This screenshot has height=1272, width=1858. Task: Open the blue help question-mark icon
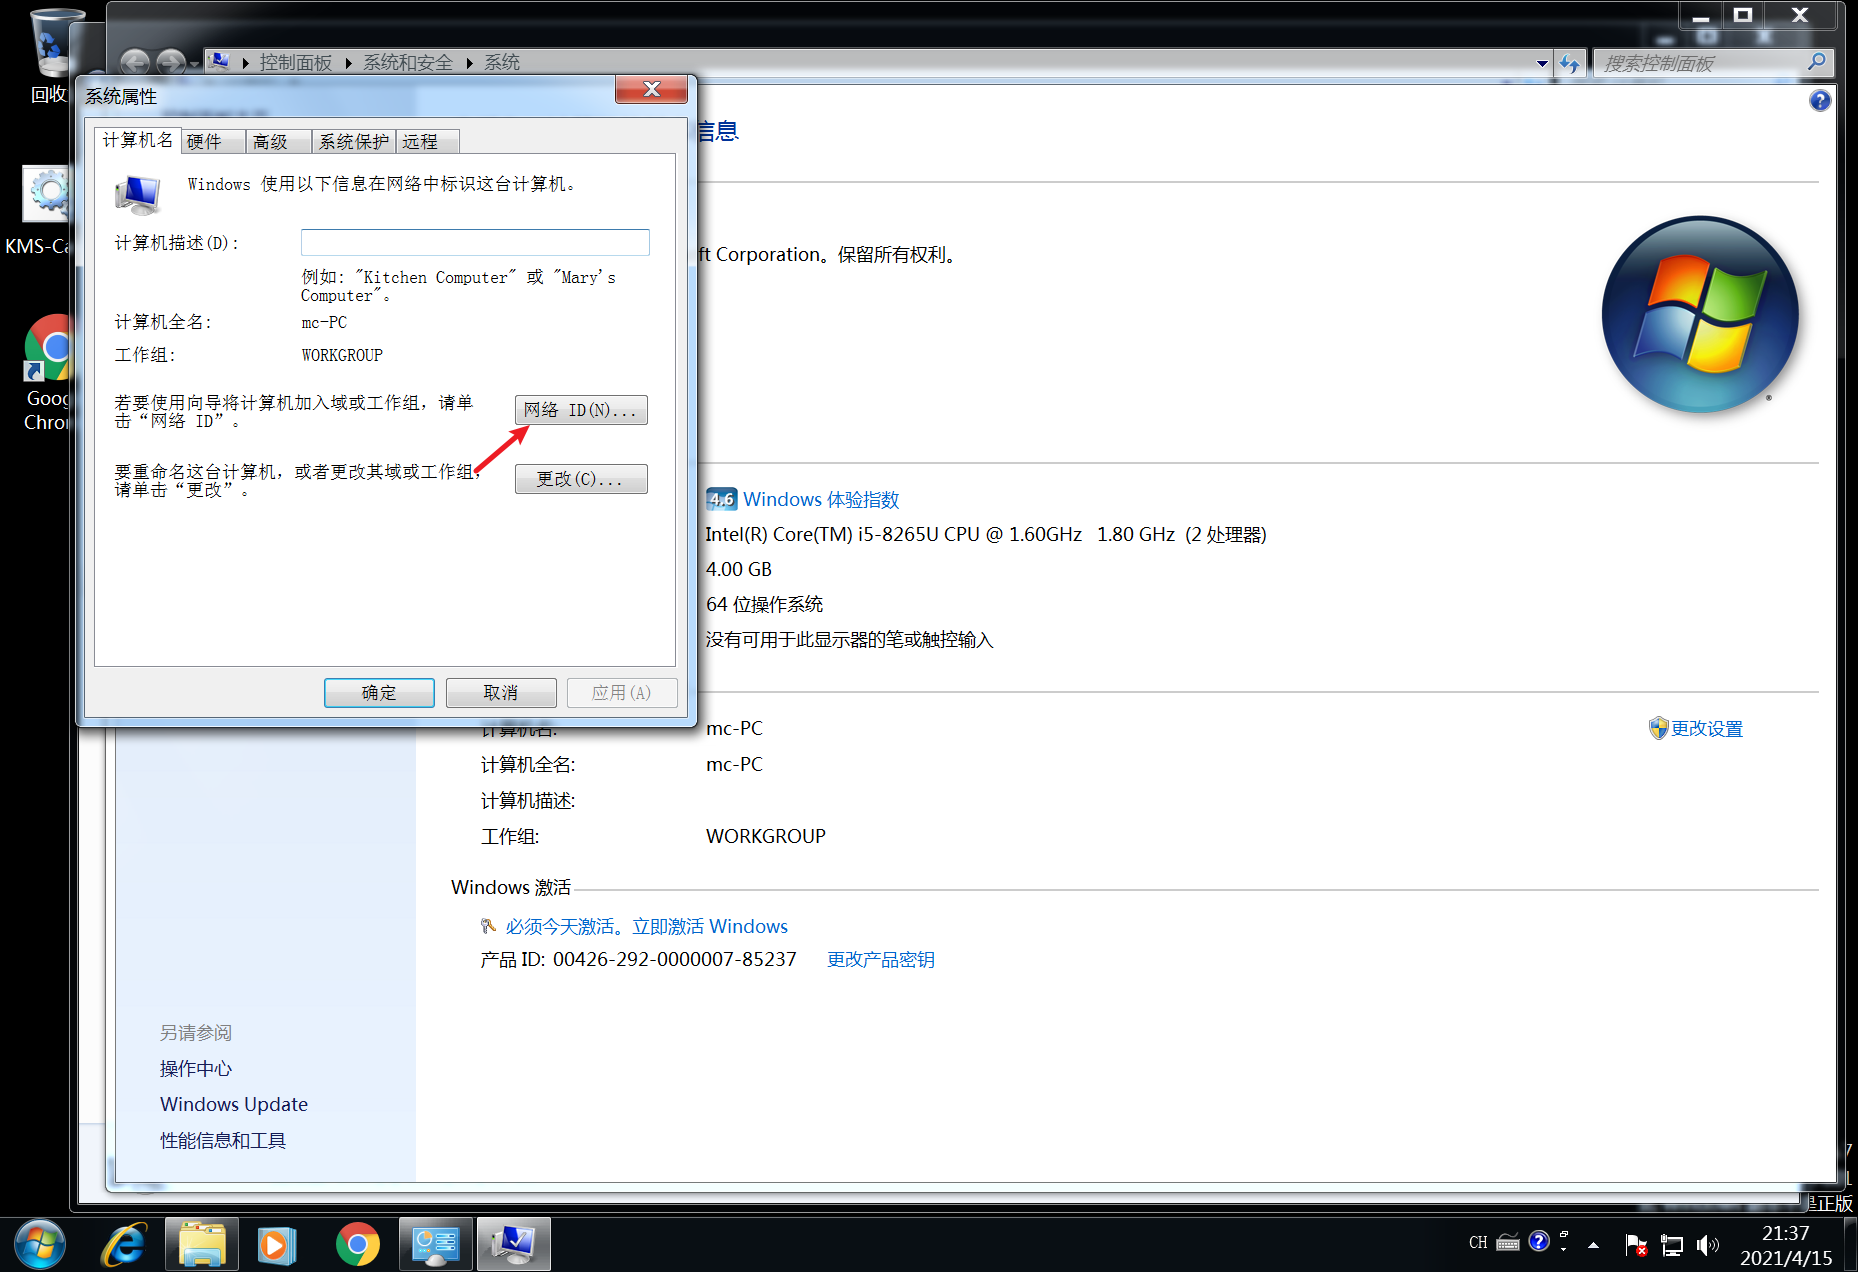tap(1820, 100)
